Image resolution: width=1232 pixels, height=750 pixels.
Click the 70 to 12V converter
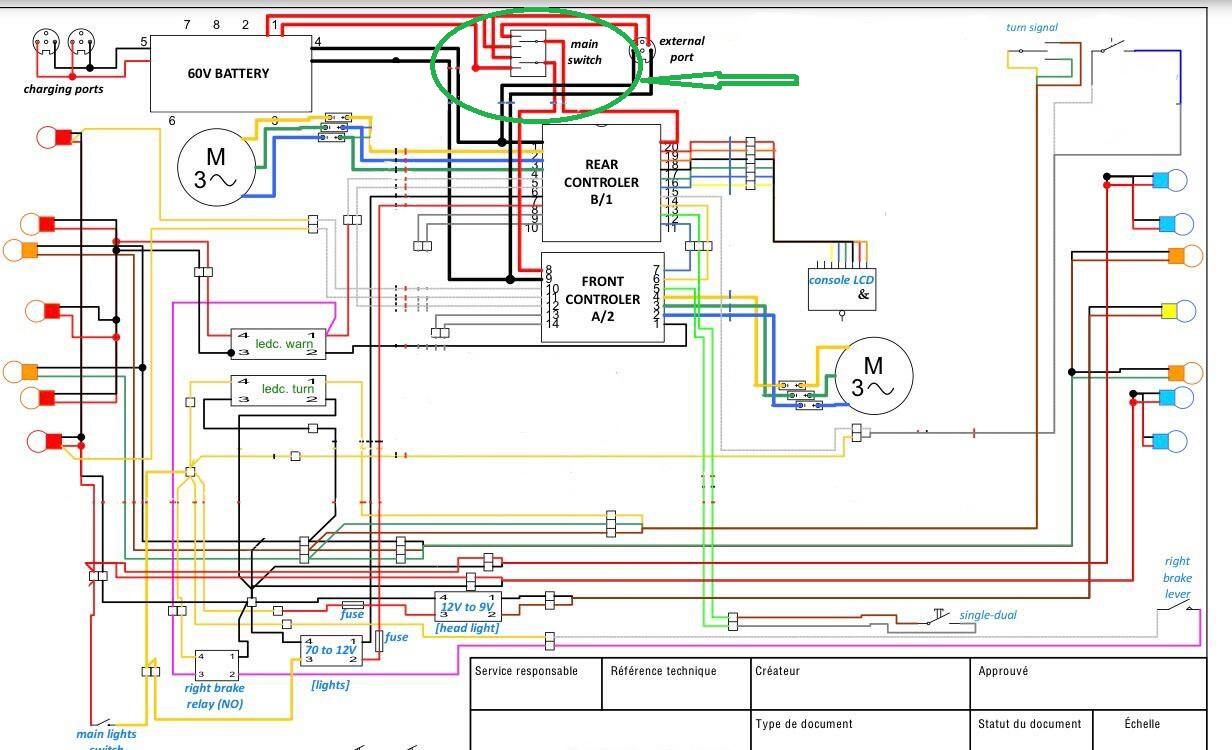click(x=331, y=652)
